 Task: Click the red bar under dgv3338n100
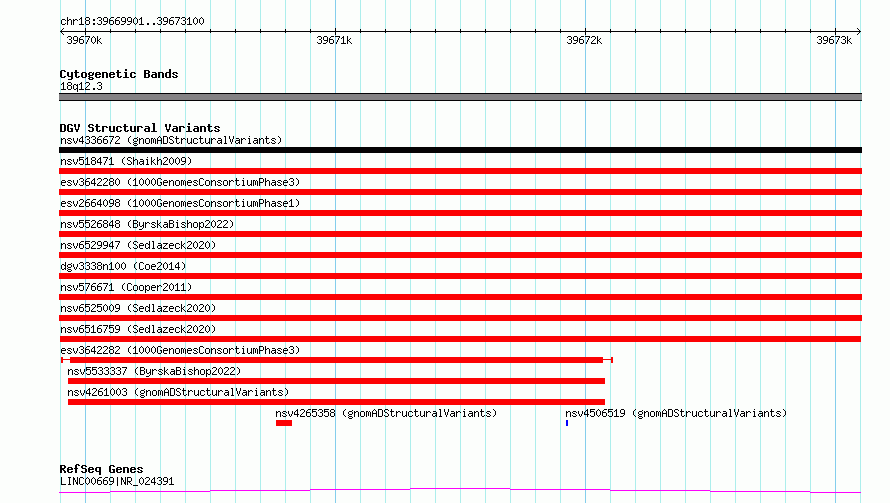click(x=460, y=276)
